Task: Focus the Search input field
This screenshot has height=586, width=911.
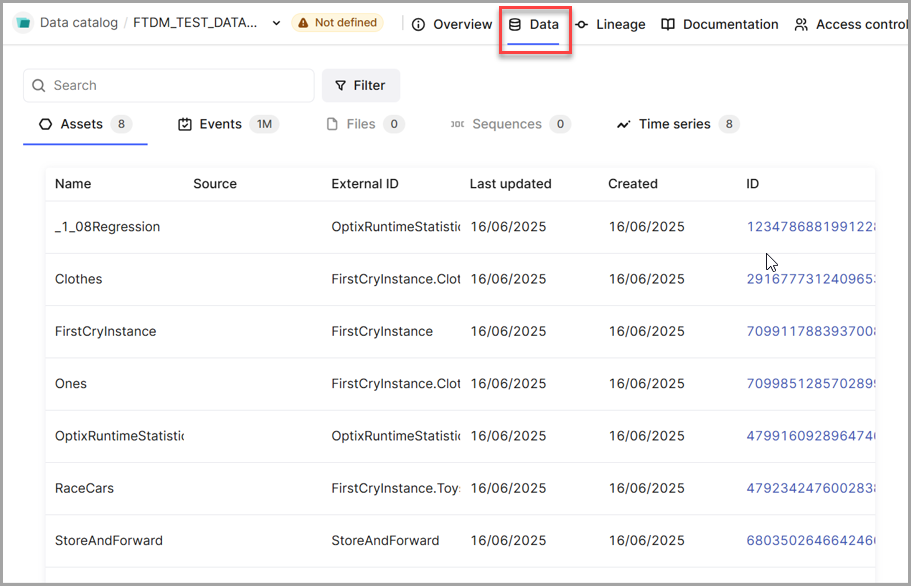Action: click(x=169, y=85)
